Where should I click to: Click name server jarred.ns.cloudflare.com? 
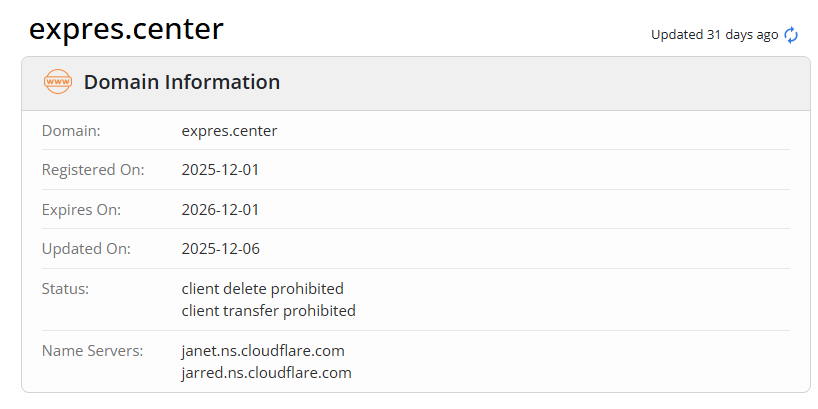(x=266, y=373)
